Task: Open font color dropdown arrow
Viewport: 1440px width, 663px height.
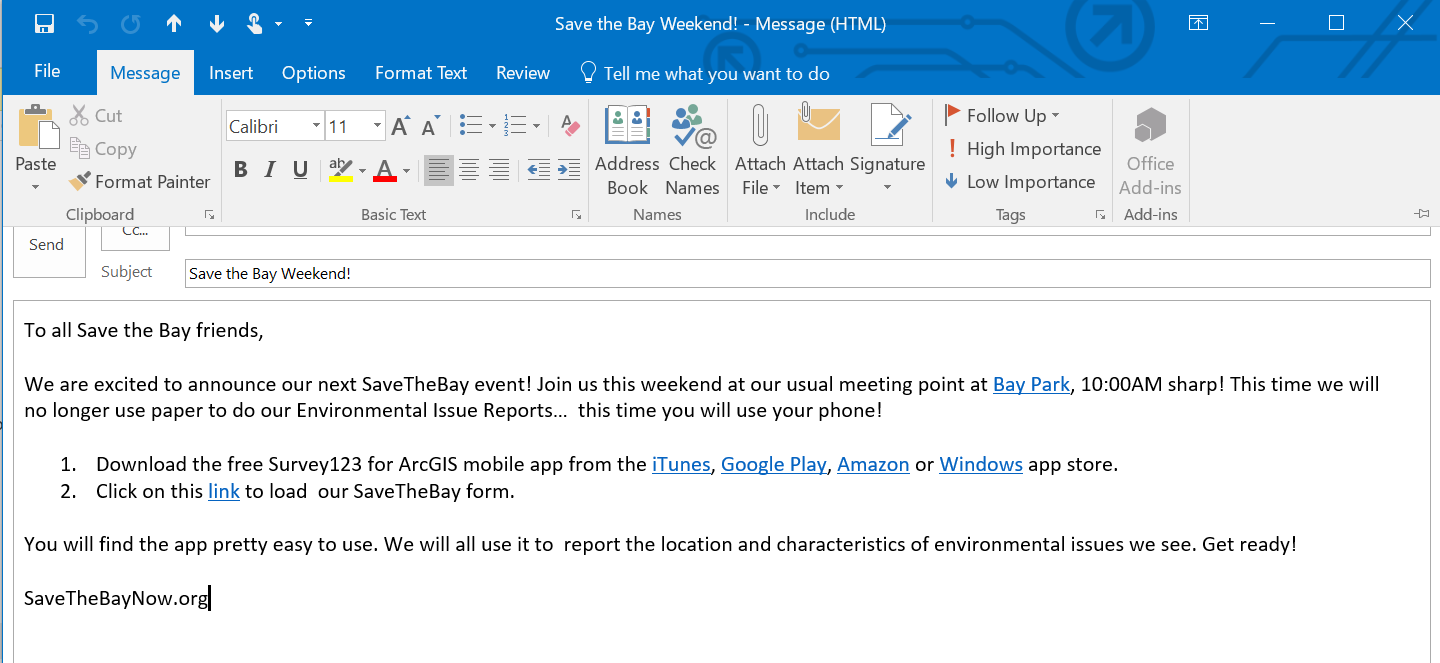Action: point(406,170)
